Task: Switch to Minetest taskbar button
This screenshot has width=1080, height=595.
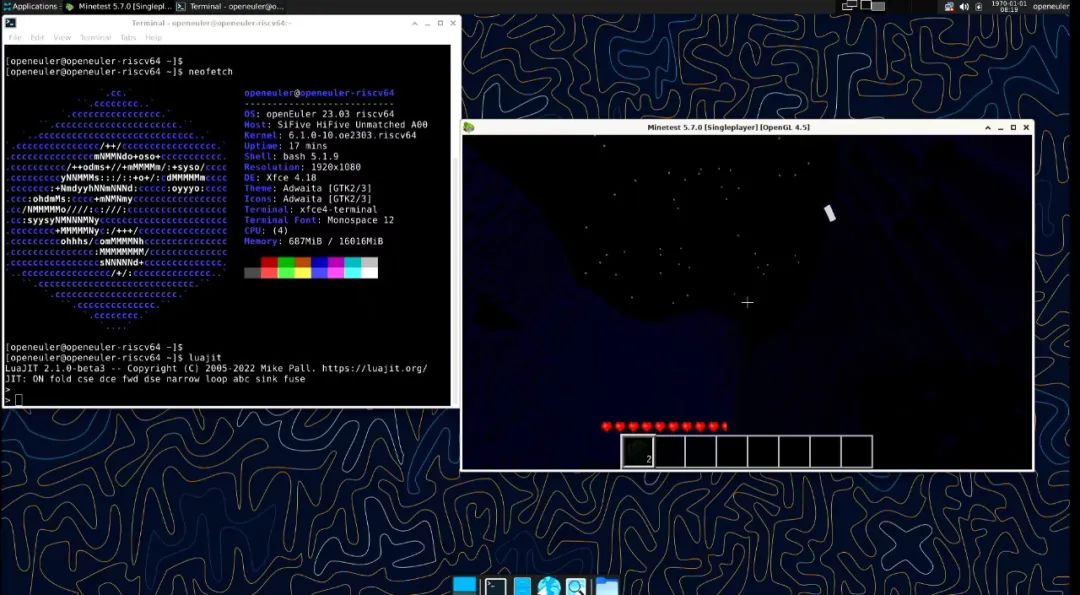Action: [117, 6]
